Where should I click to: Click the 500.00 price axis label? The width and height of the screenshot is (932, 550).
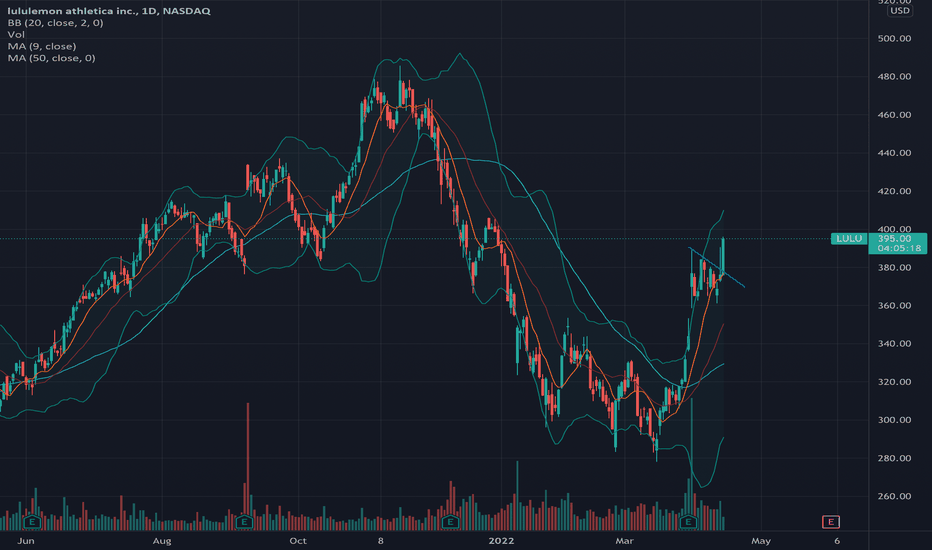pos(894,39)
